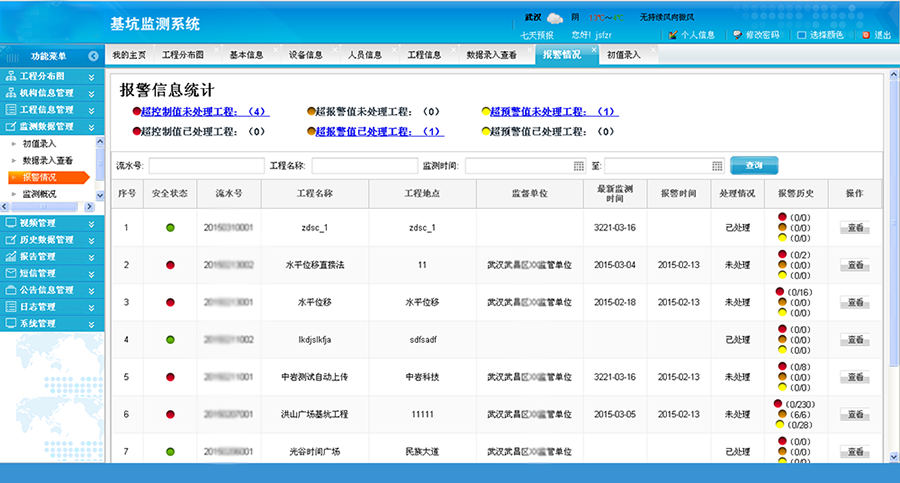The height and width of the screenshot is (483, 900).
Task: Open the 监测时间 start date calendar icon
Action: point(578,166)
